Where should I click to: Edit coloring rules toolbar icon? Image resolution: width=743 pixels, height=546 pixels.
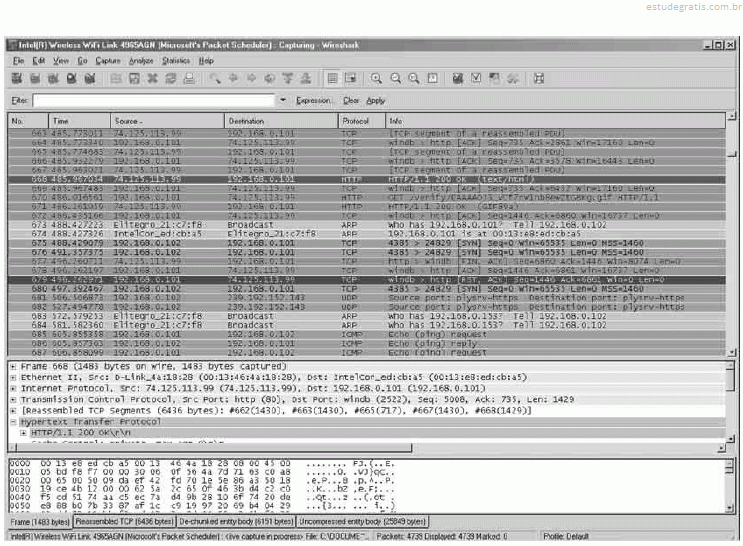(494, 79)
